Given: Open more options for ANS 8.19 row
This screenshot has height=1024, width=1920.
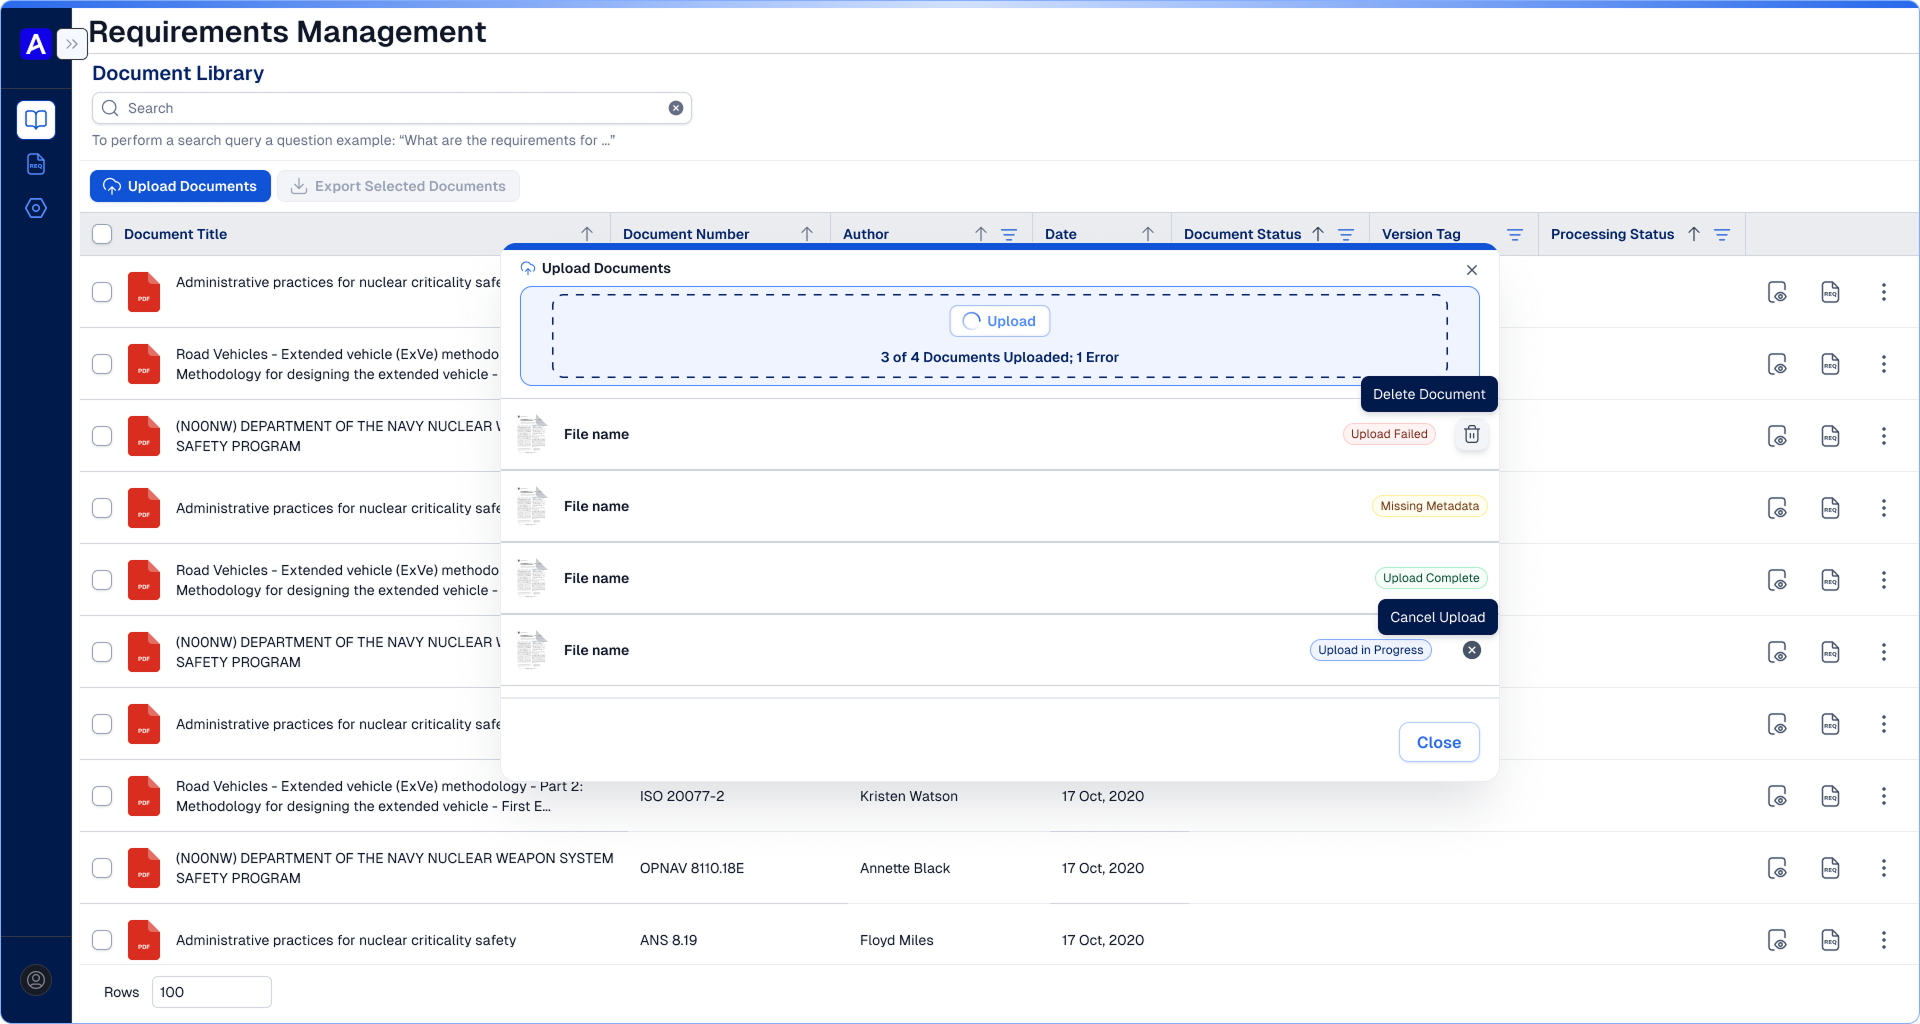Looking at the screenshot, I should tap(1884, 940).
